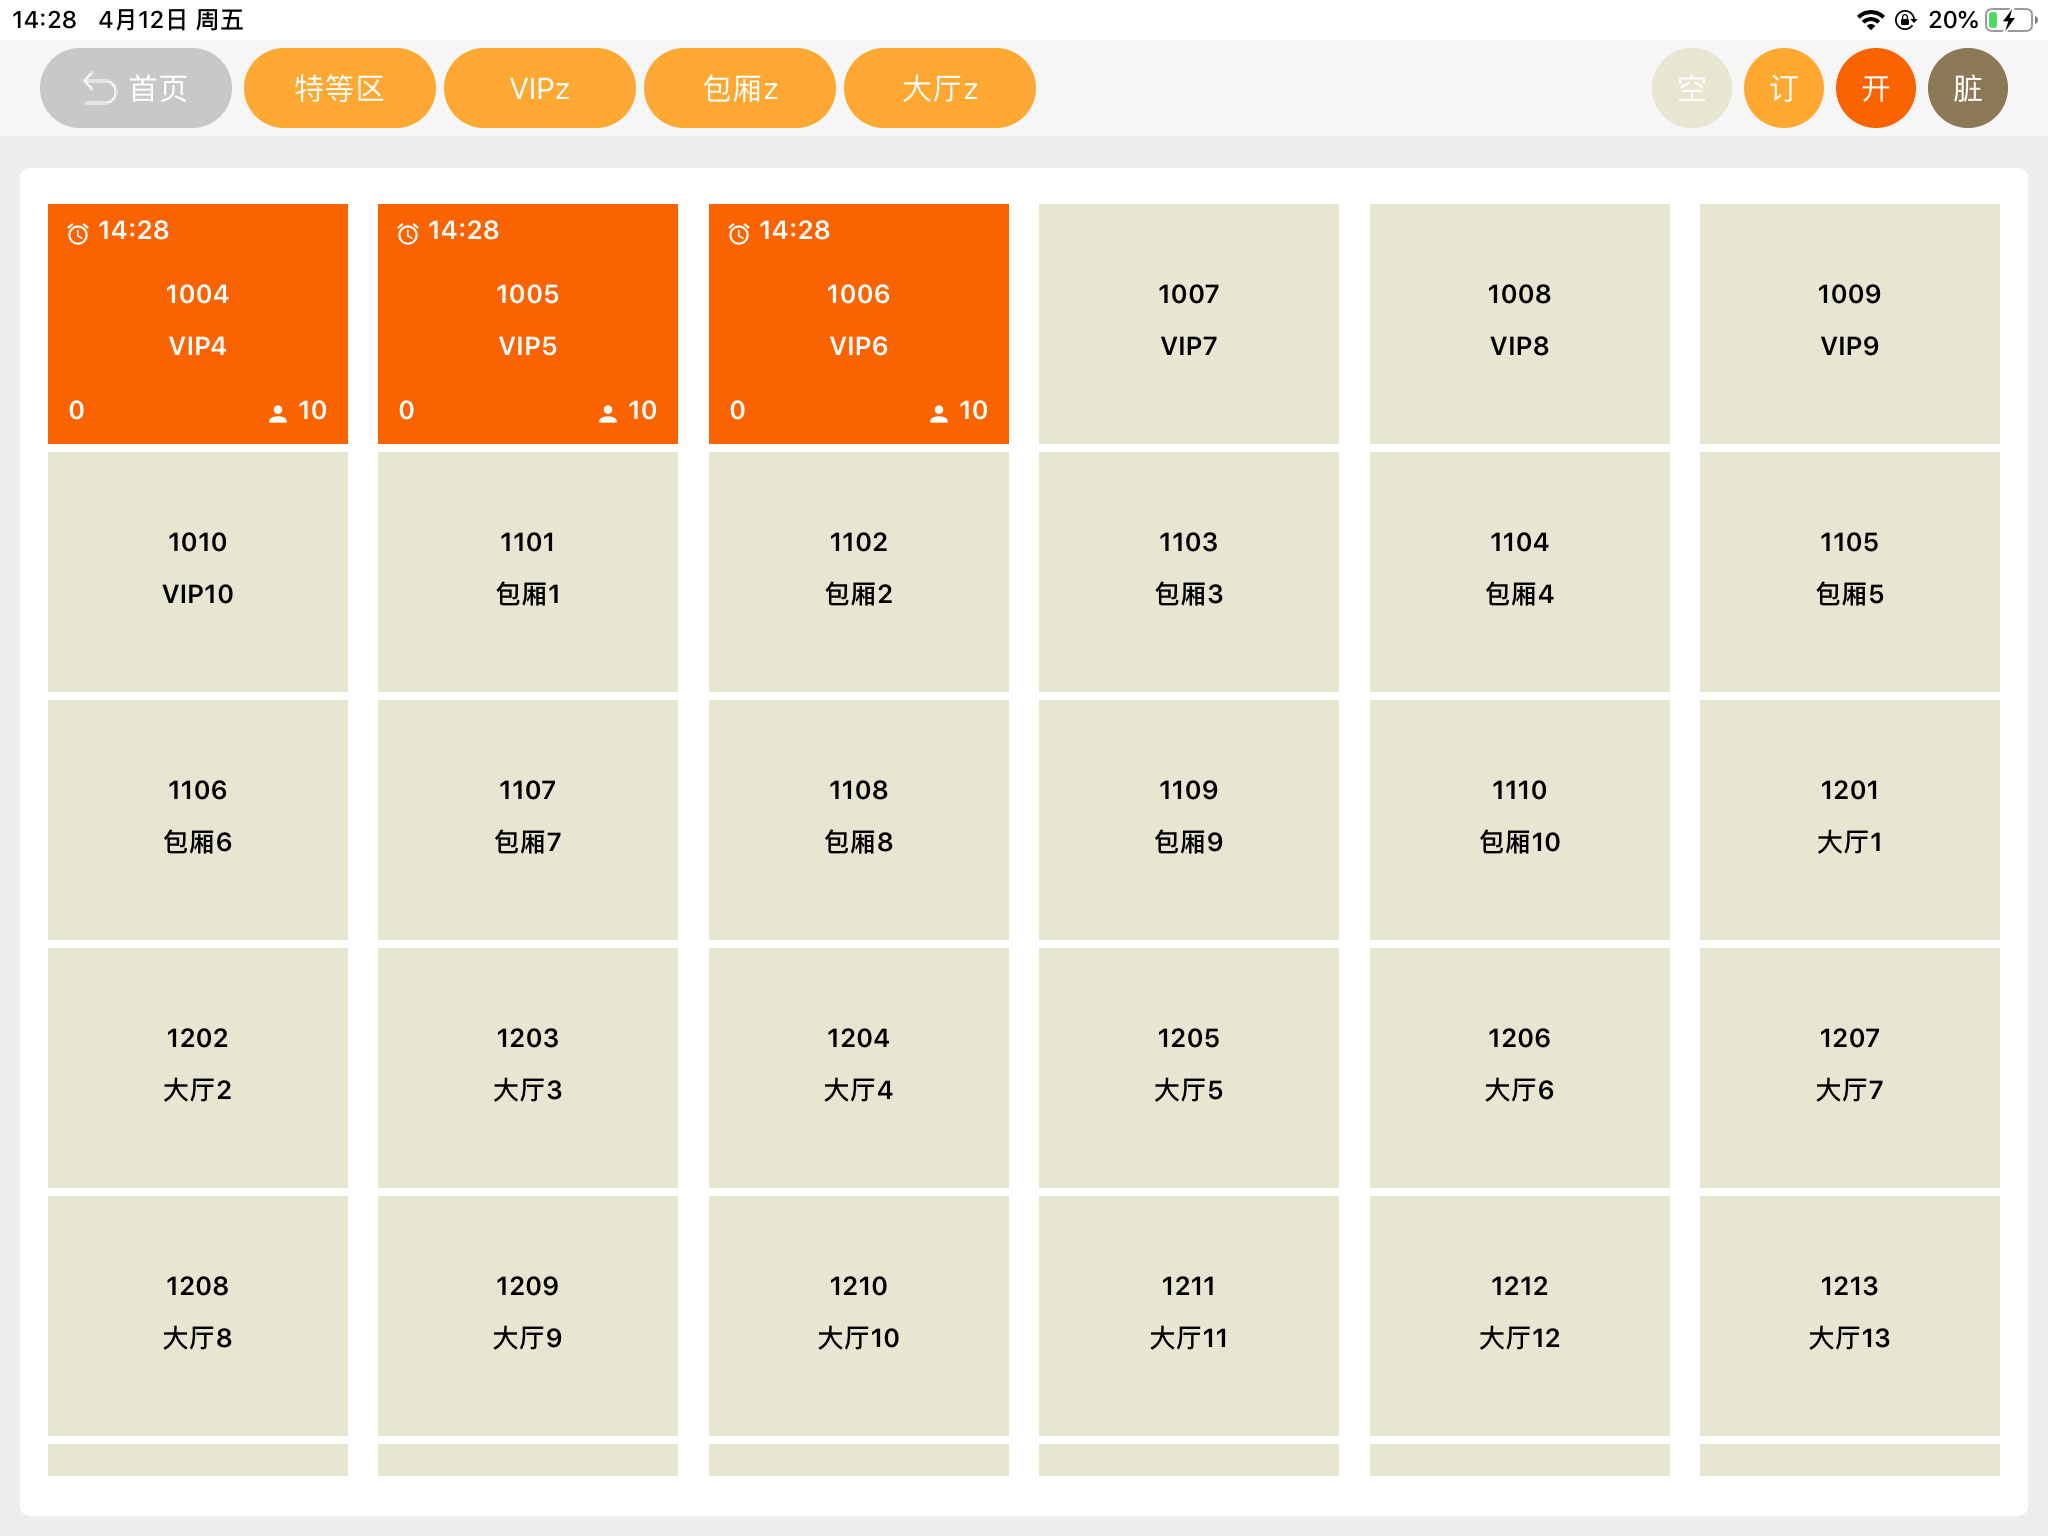This screenshot has width=2048, height=1536.
Task: Open table 1007 VIP7
Action: pyautogui.click(x=1188, y=322)
